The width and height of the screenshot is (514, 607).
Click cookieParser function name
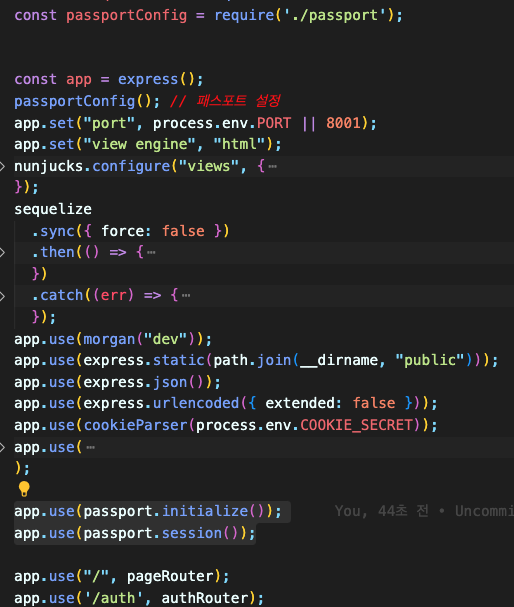point(135,425)
